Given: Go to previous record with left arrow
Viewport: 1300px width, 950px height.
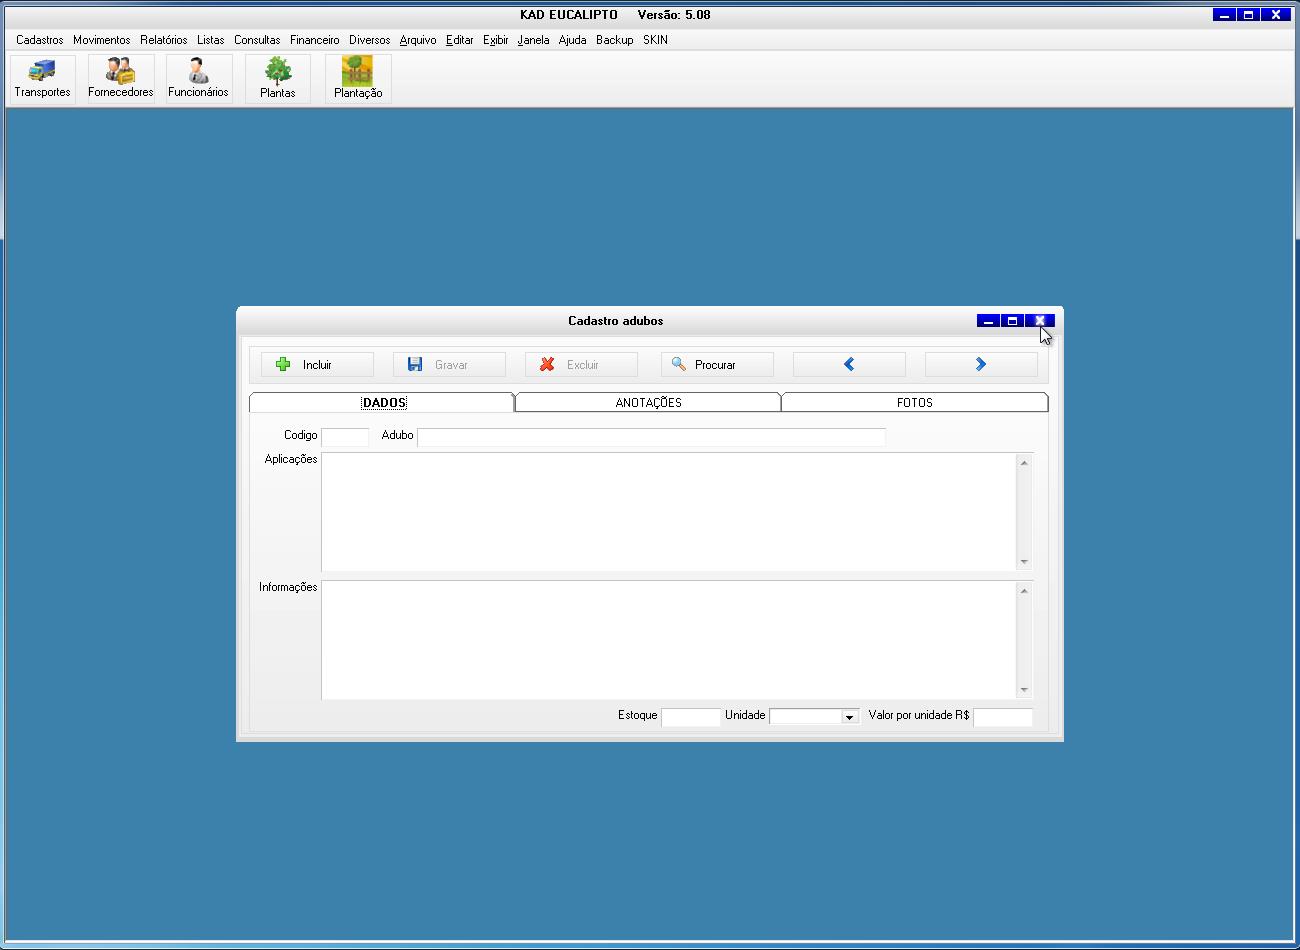Looking at the screenshot, I should tap(849, 365).
